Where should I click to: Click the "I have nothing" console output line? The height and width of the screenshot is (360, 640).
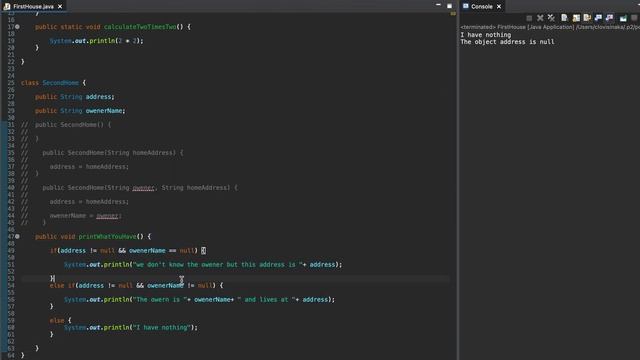click(x=486, y=35)
